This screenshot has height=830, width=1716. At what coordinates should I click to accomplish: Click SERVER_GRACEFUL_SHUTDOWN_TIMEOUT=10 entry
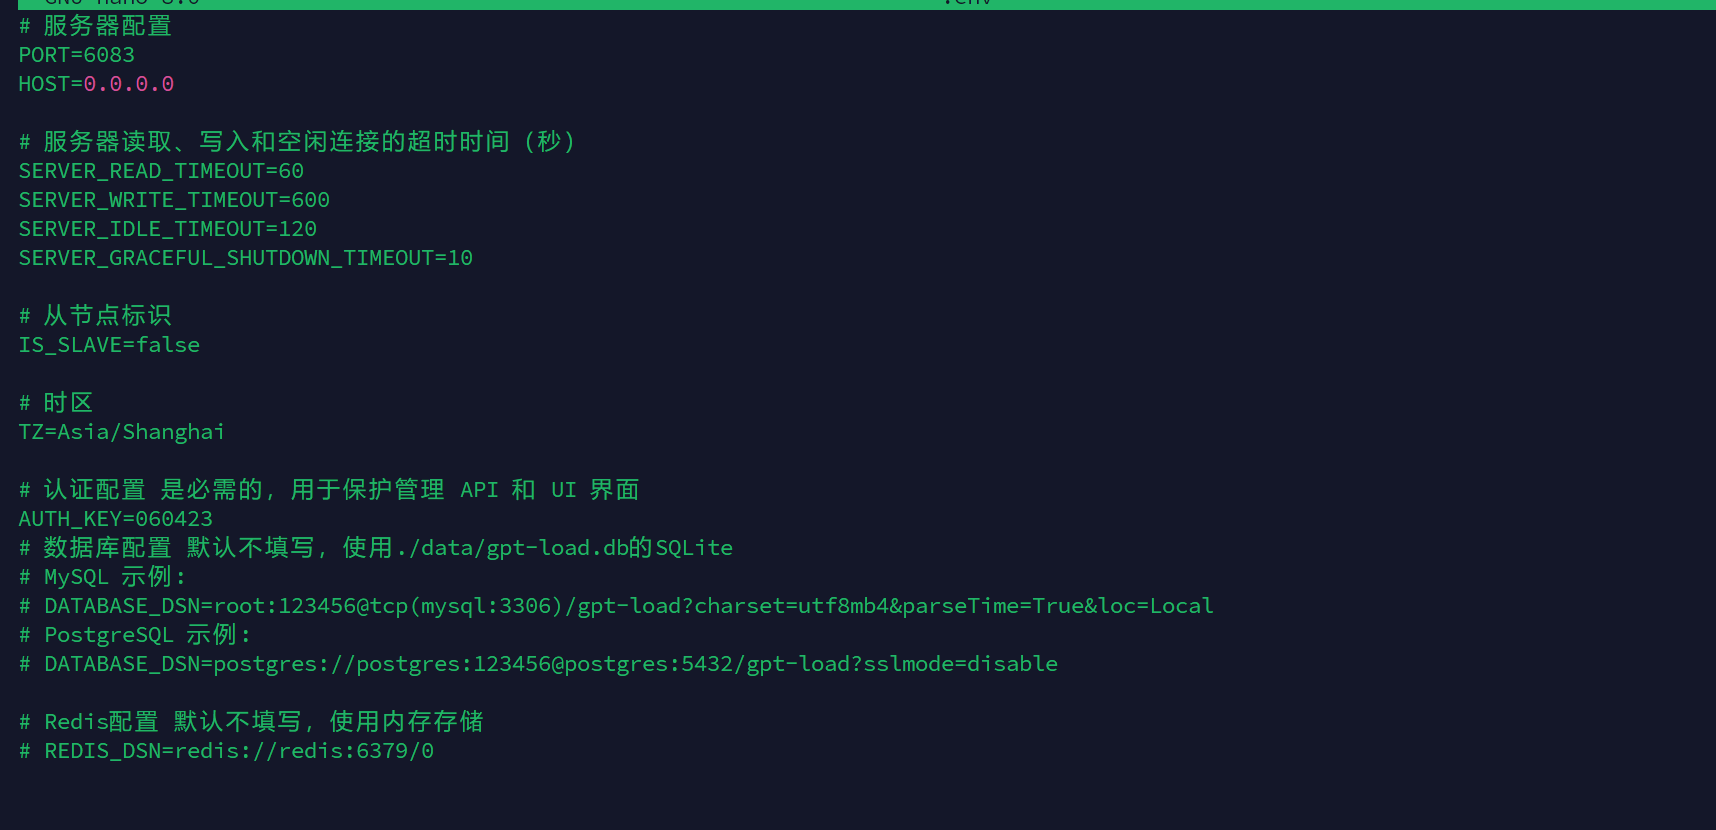246,258
